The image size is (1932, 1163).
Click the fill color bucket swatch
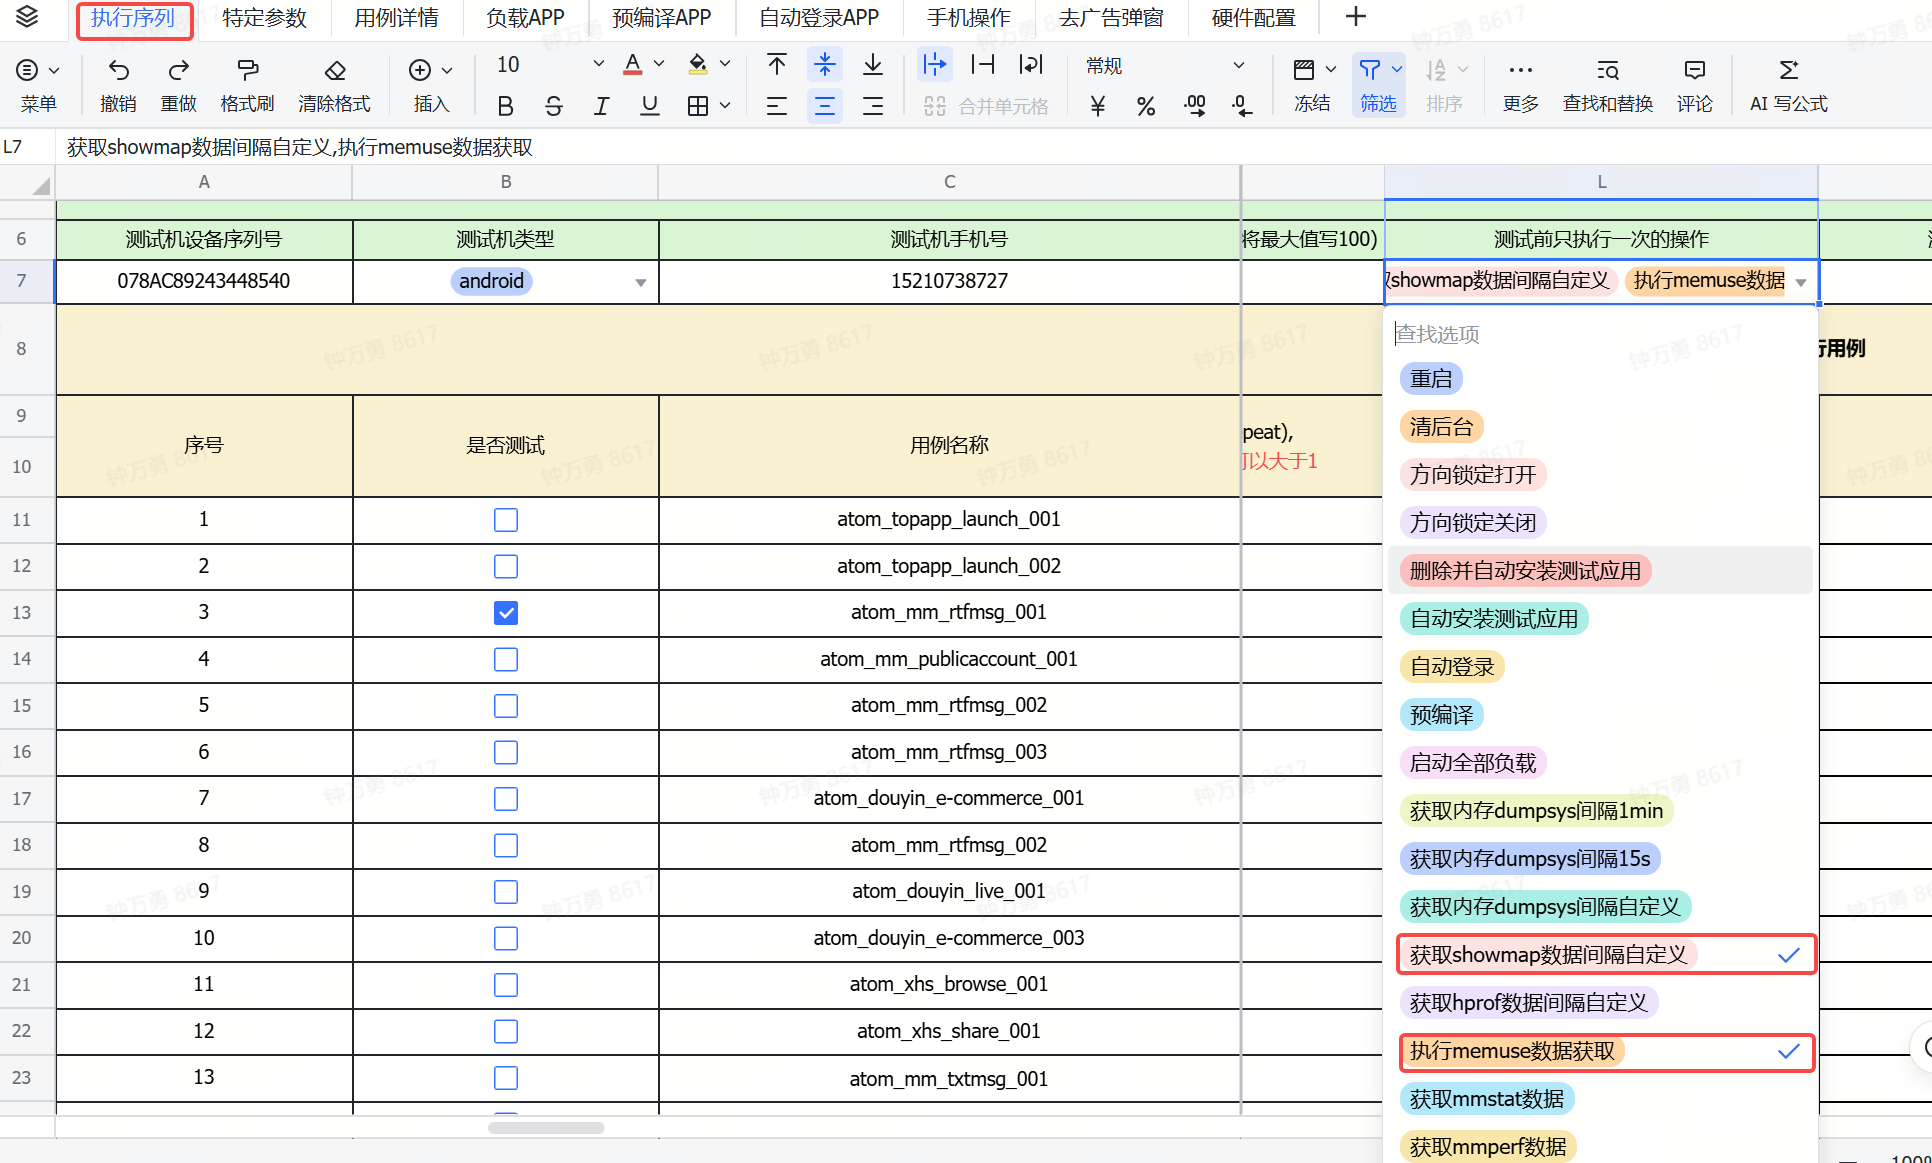[698, 65]
